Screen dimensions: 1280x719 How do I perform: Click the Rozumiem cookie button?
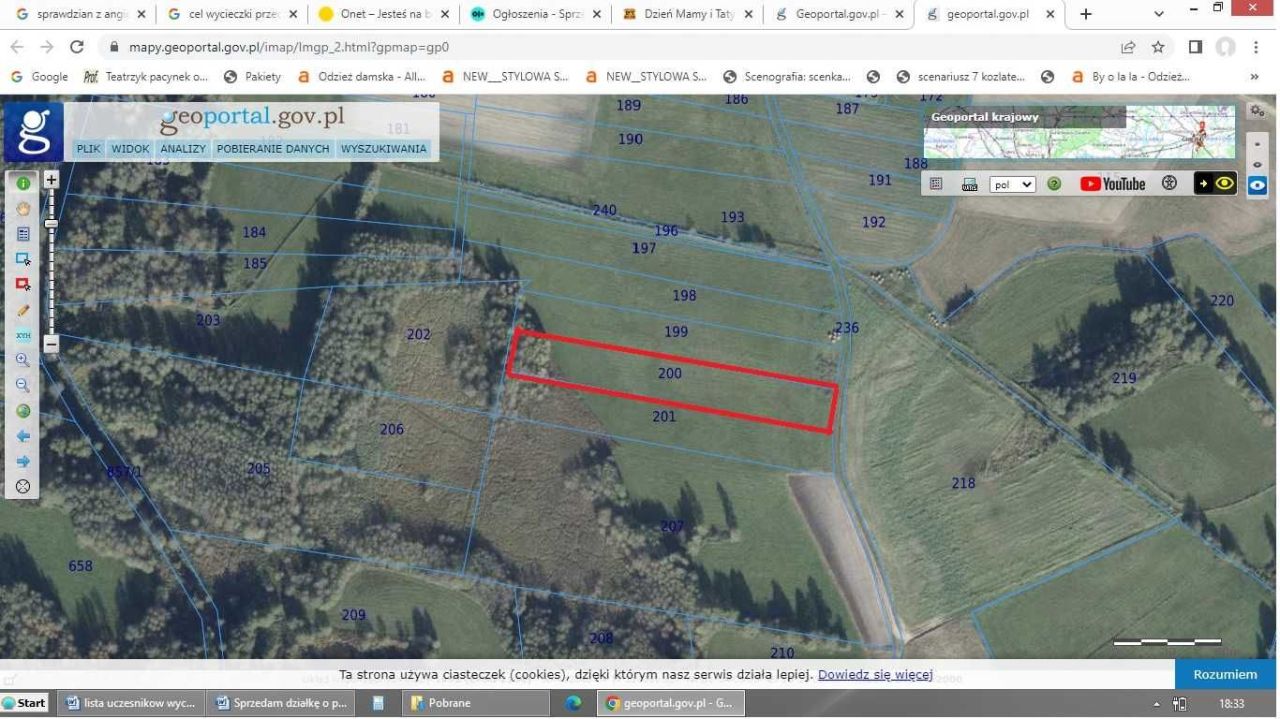pyautogui.click(x=1225, y=674)
